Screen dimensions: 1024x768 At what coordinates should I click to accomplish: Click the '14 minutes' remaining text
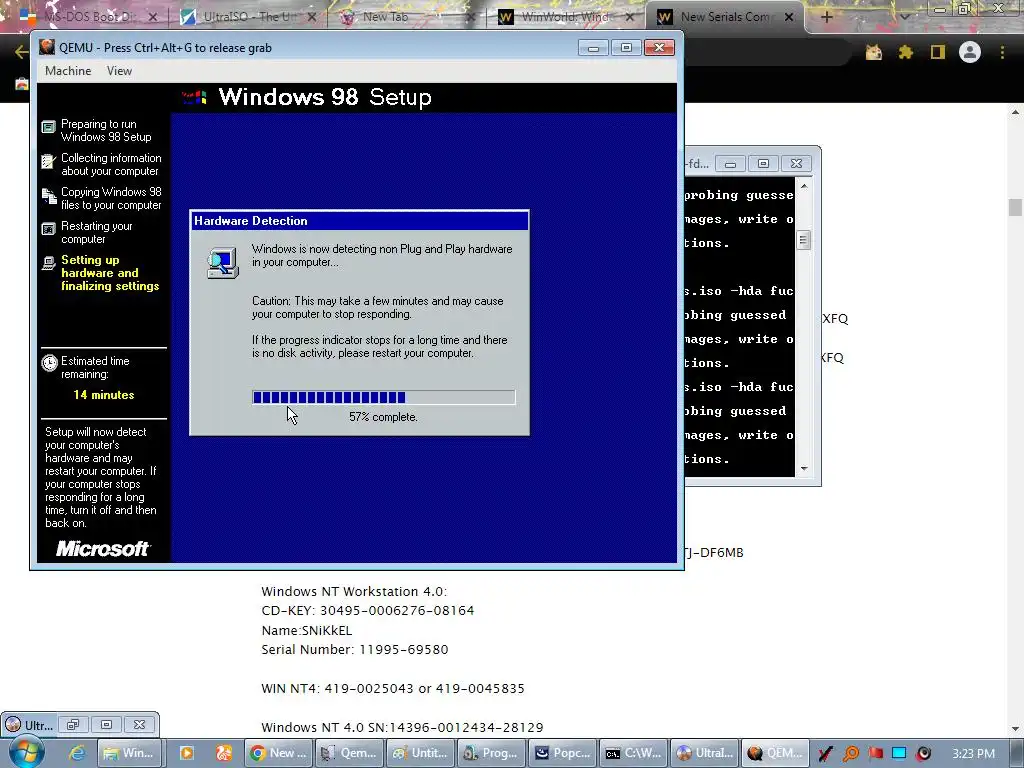(104, 395)
